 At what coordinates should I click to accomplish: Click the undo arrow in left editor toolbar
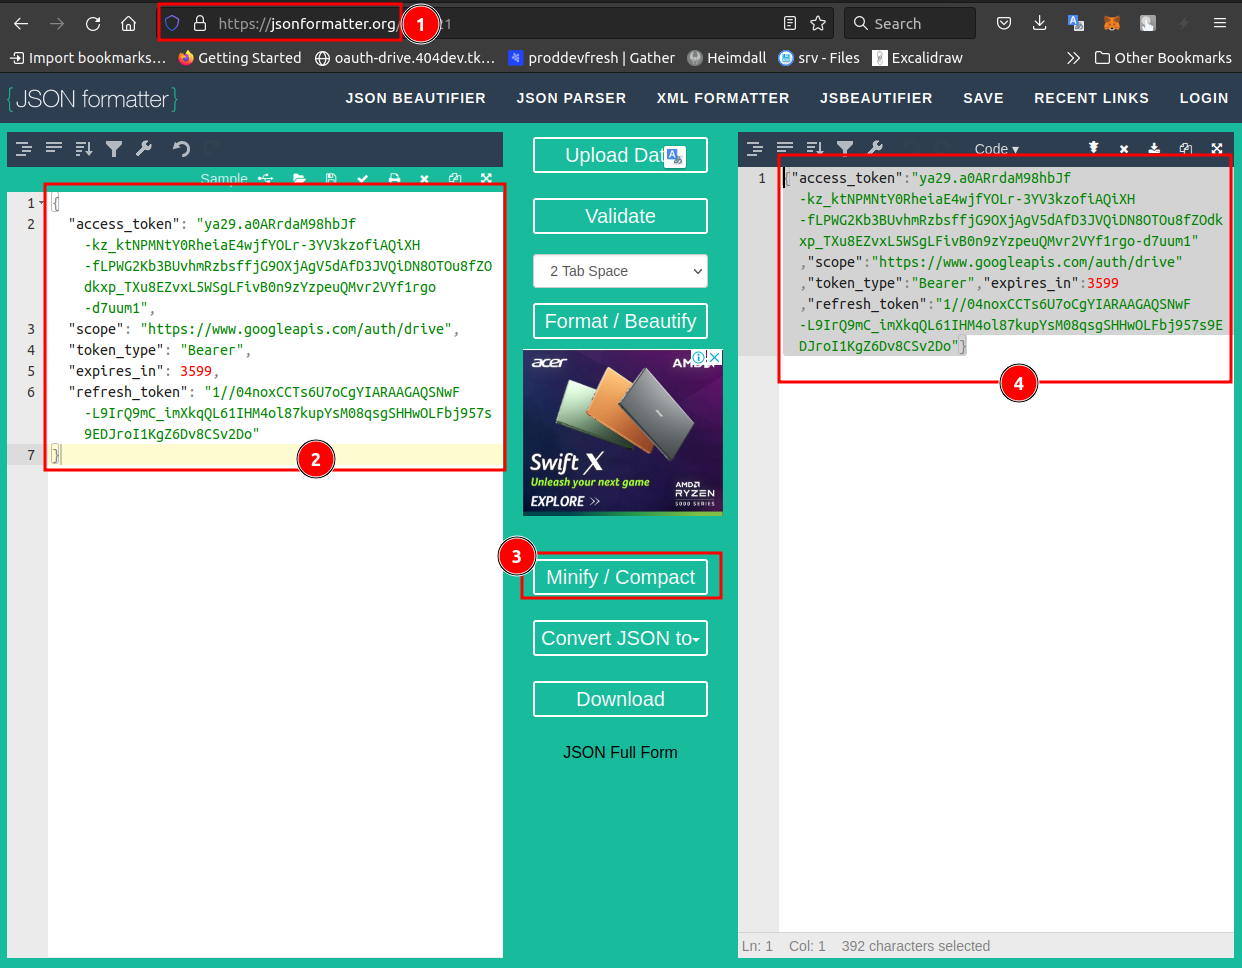[181, 149]
